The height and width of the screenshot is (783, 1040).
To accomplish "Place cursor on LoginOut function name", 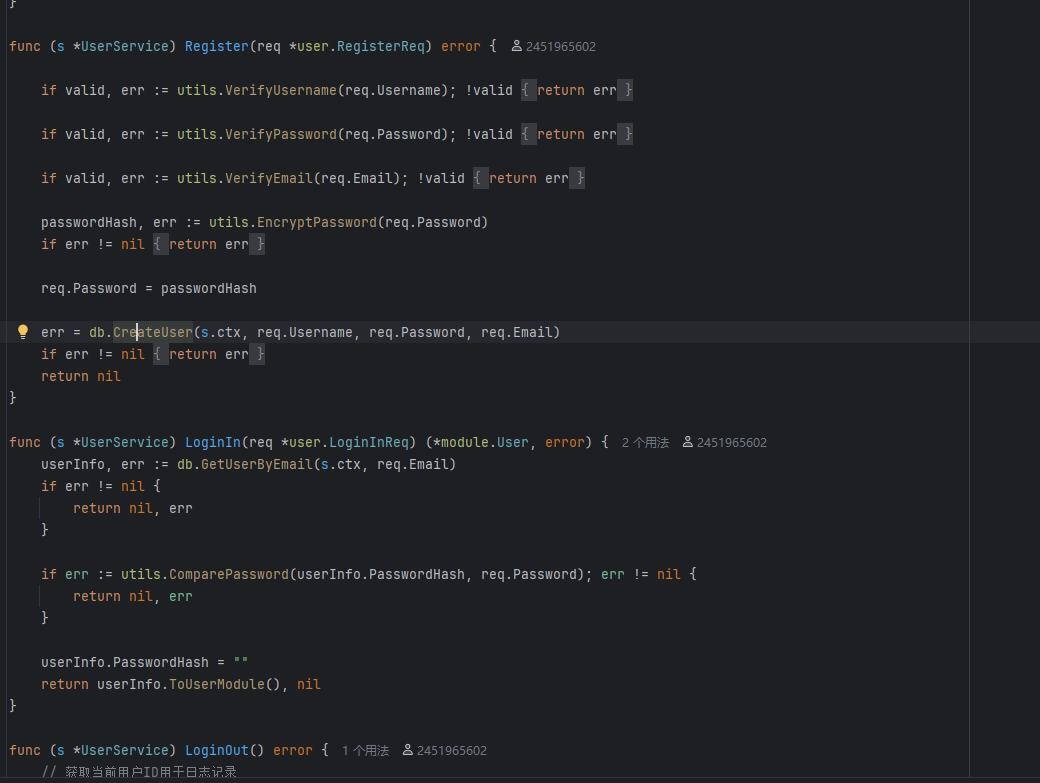I will click(216, 751).
